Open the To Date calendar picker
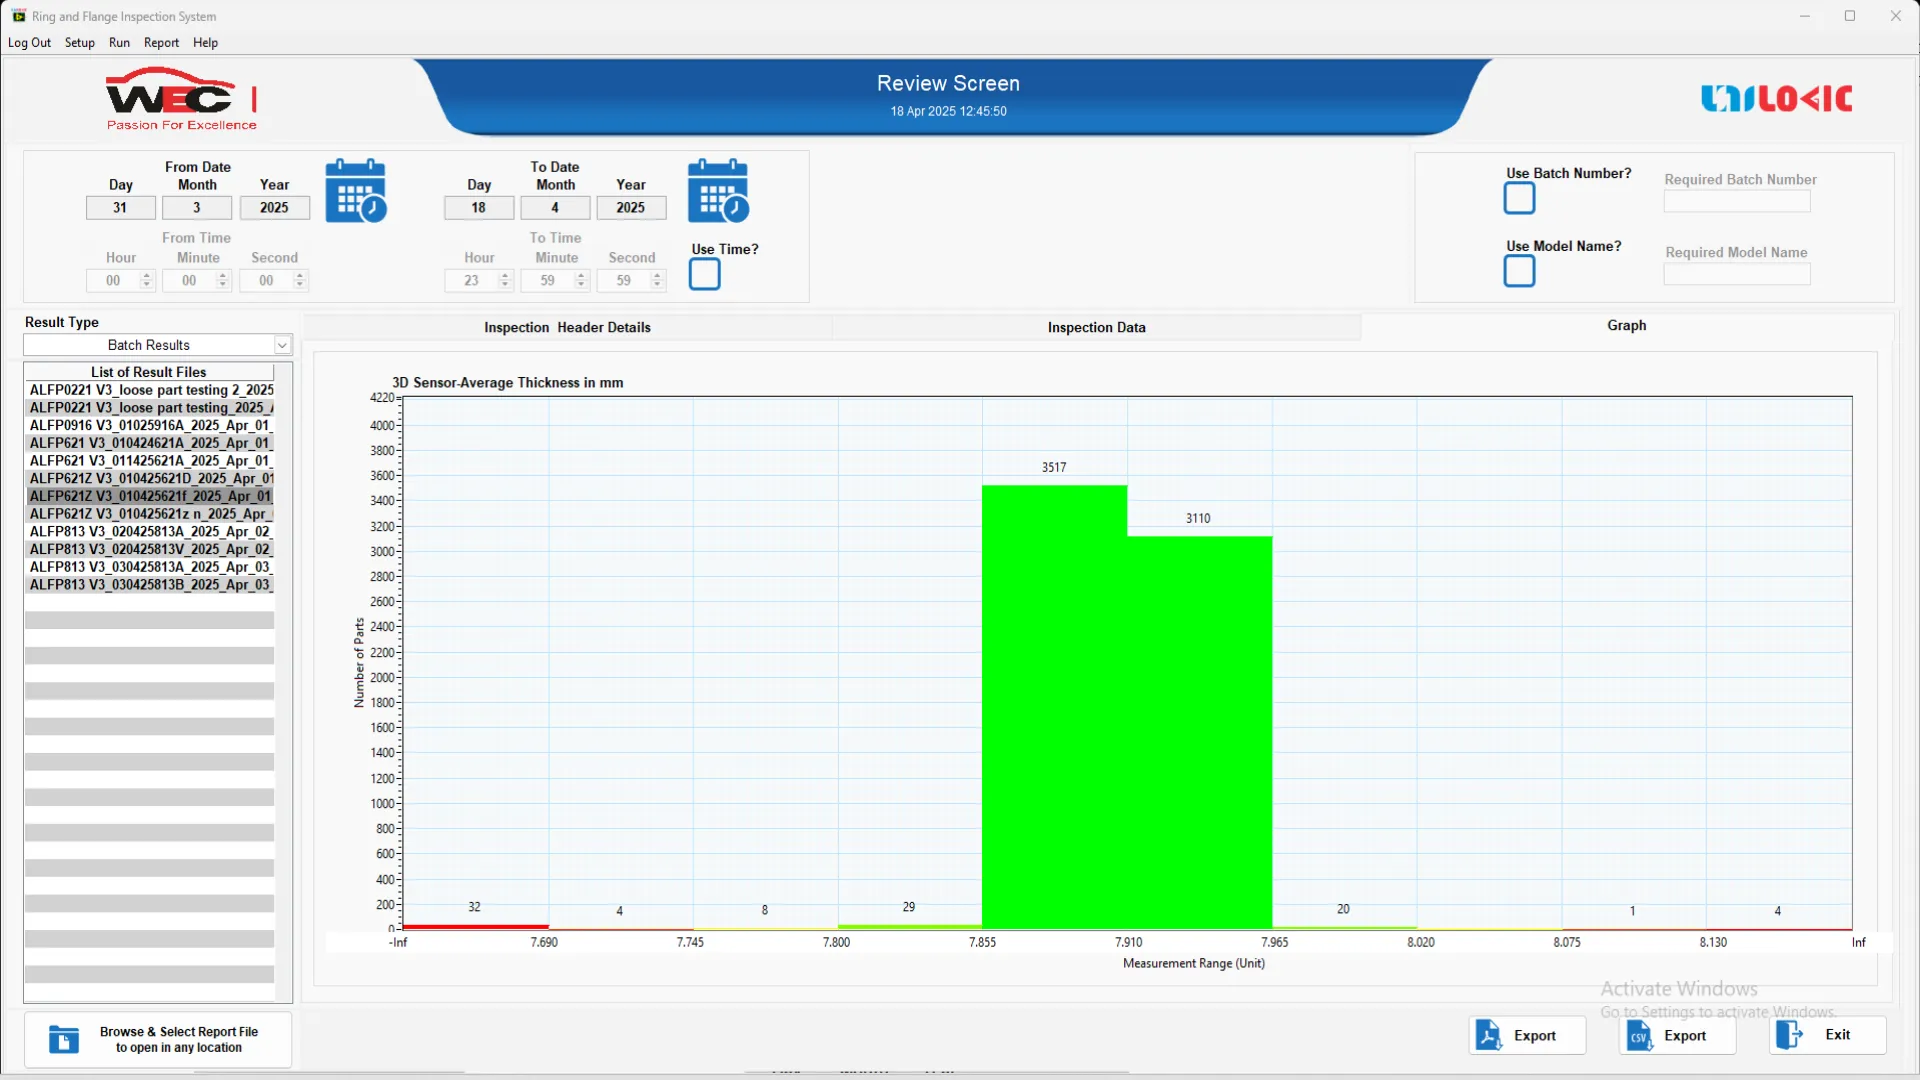Screen dimensions: 1920x1080 point(717,191)
